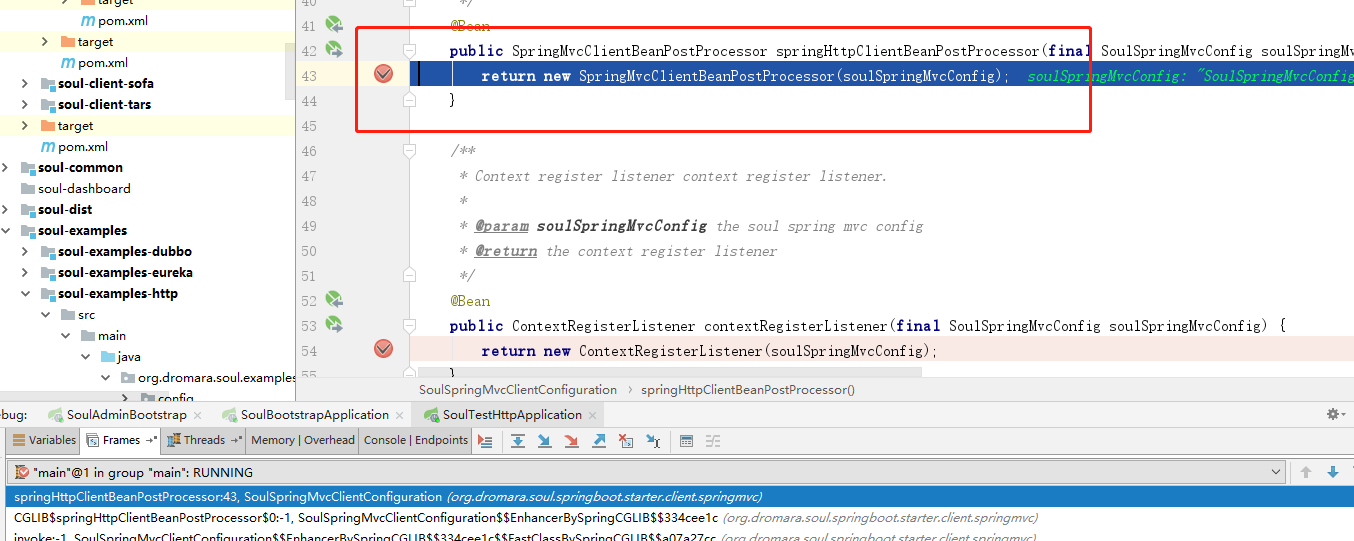Collapse the src folder
Screen dimensions: 1354x541
point(45,315)
